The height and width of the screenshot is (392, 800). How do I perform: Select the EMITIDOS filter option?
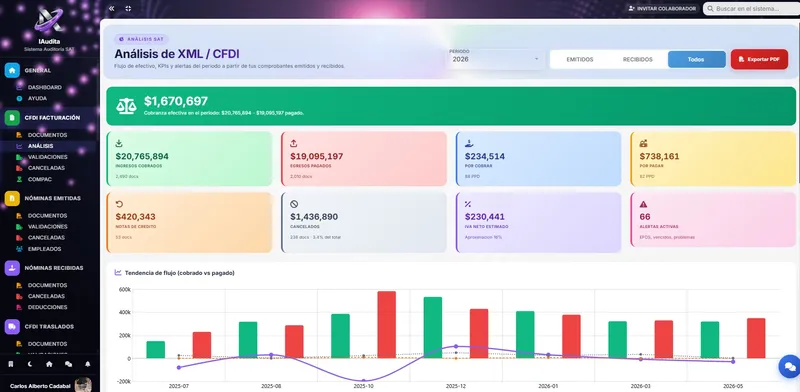(x=580, y=59)
